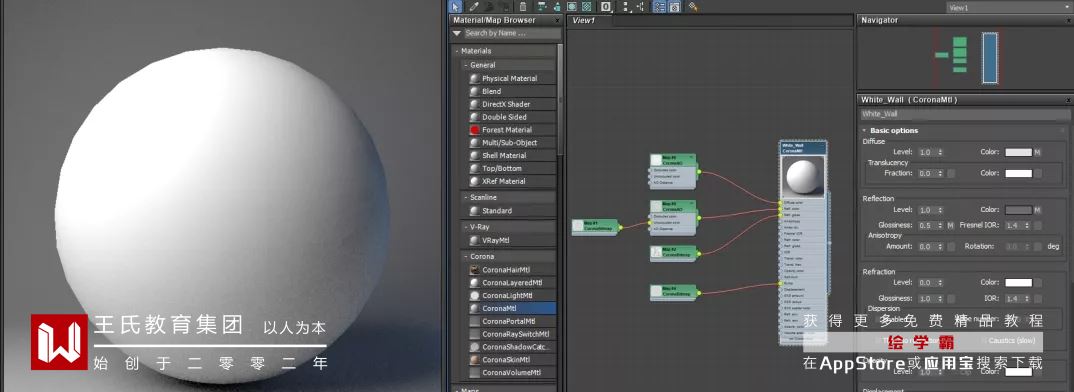Click the Anisotropy Amount map slot button
Image resolution: width=1074 pixels, height=392 pixels.
951,246
